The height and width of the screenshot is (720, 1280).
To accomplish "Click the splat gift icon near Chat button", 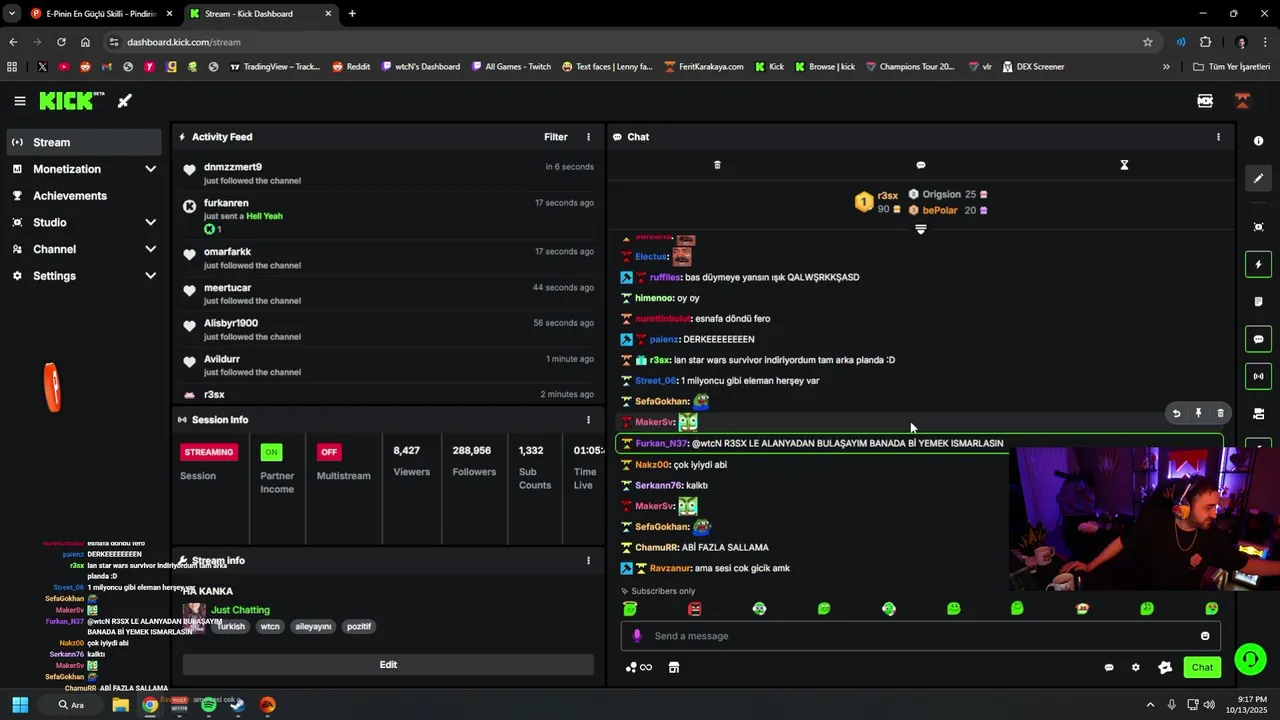I will tap(1165, 668).
